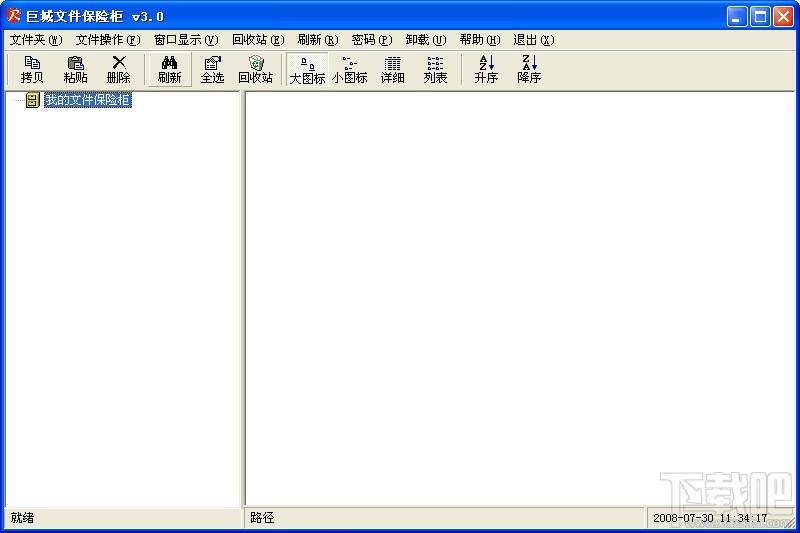Sort files with 降序 descending icon
The width and height of the screenshot is (800, 533).
[x=529, y=69]
